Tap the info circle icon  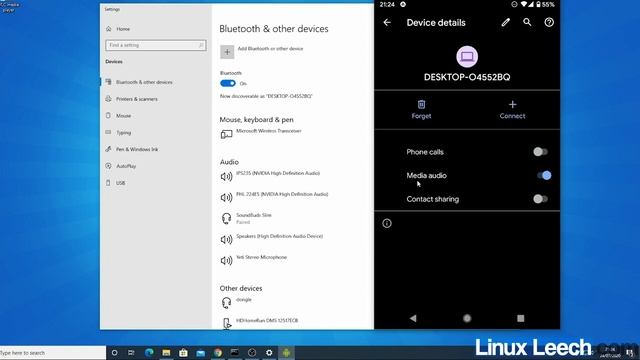pyautogui.click(x=387, y=223)
